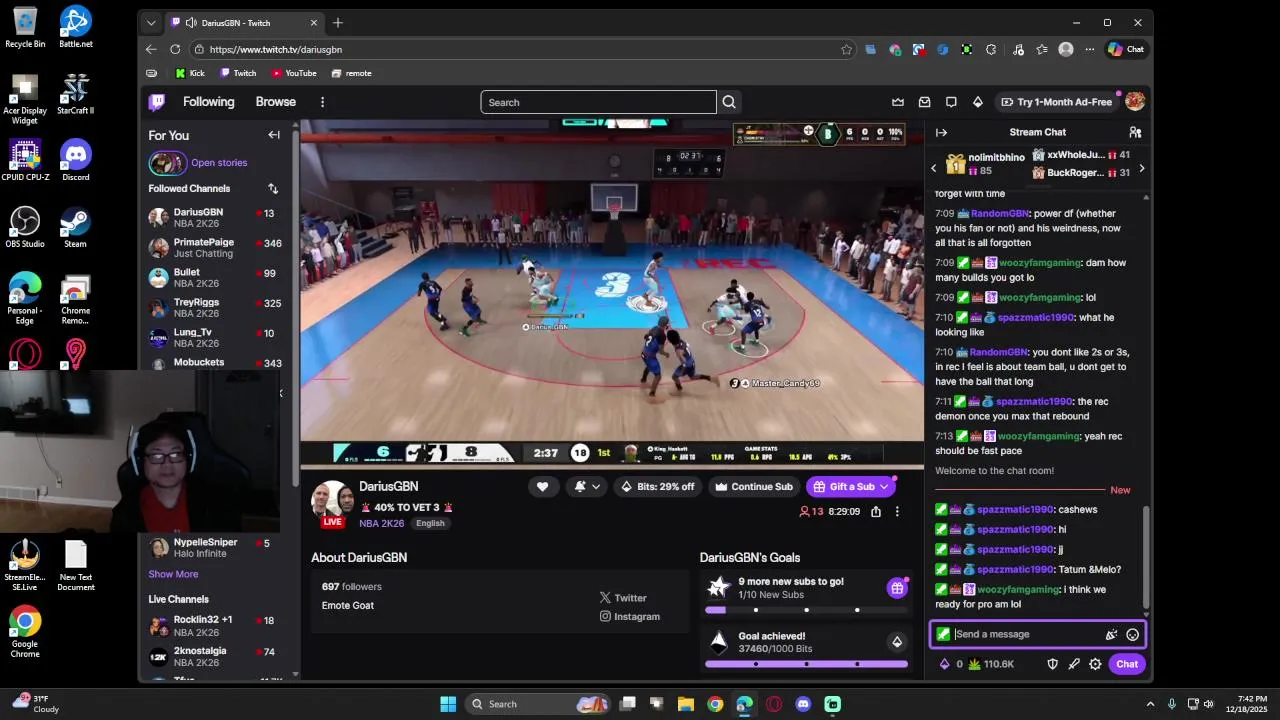1280x720 pixels.
Task: Send message with purple Chat button
Action: (x=1127, y=664)
